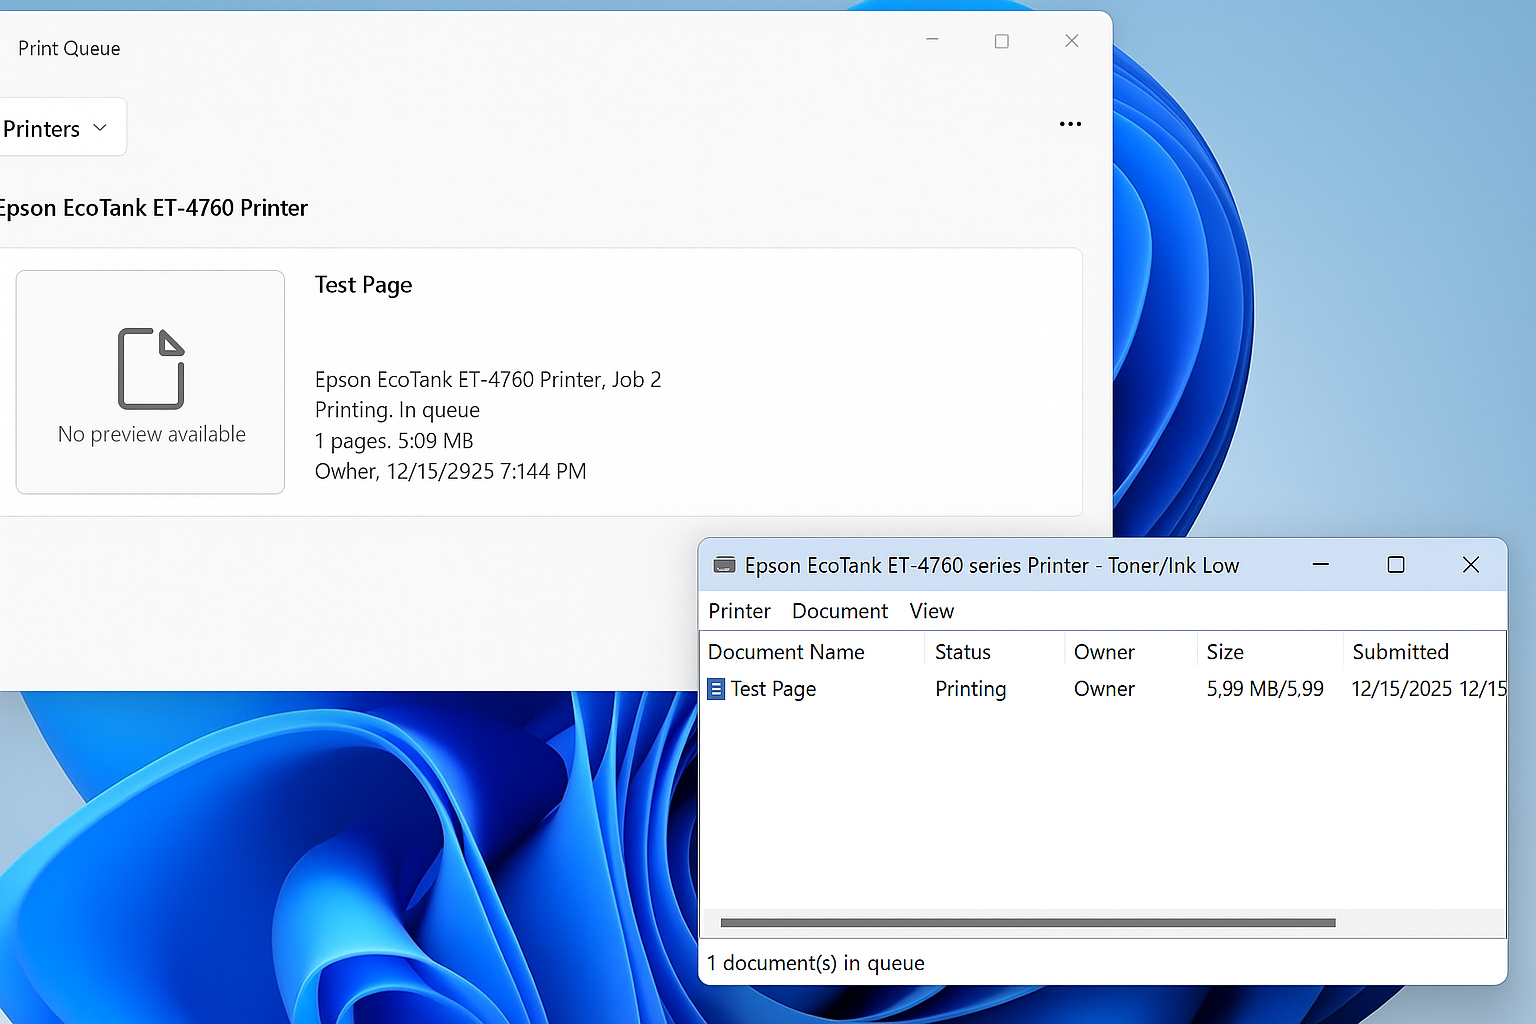The width and height of the screenshot is (1536, 1024).
Task: Click the Test Page document icon in the list
Action: pos(716,689)
